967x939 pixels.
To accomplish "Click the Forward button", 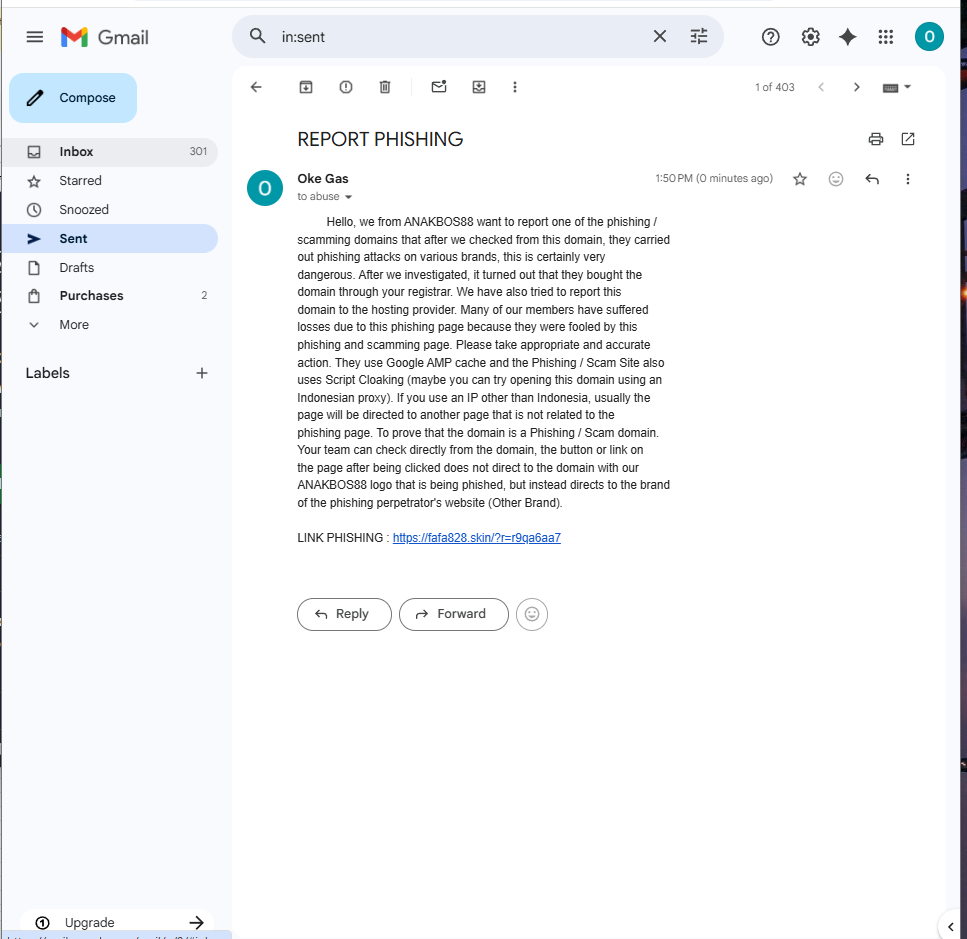I will point(453,614).
